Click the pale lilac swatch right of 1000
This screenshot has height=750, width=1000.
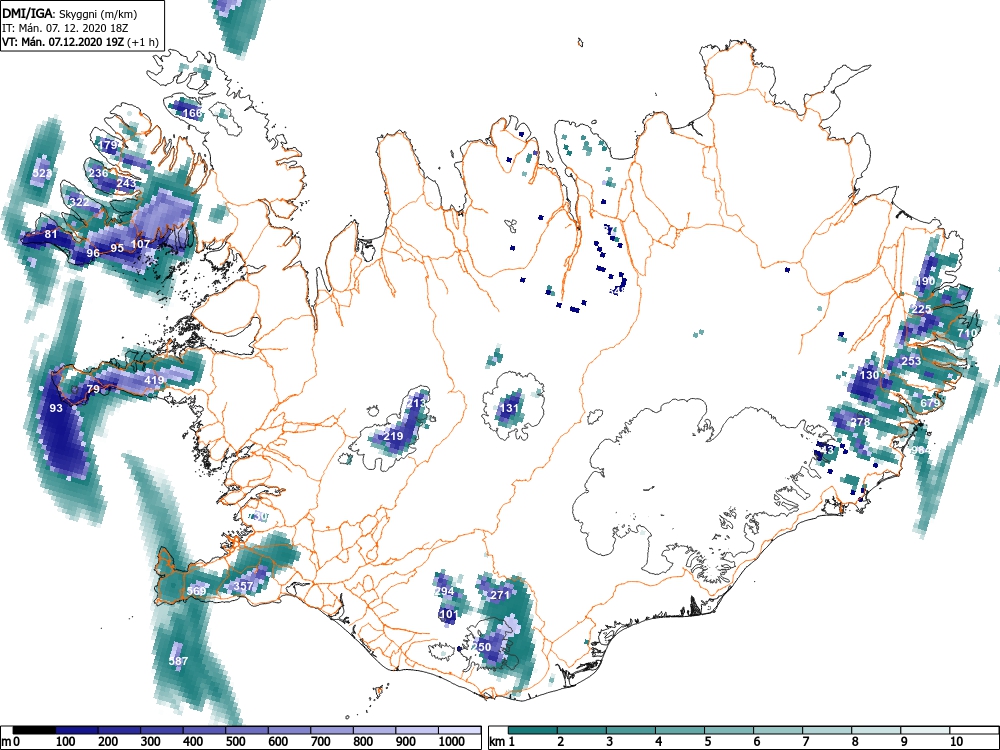point(459,730)
